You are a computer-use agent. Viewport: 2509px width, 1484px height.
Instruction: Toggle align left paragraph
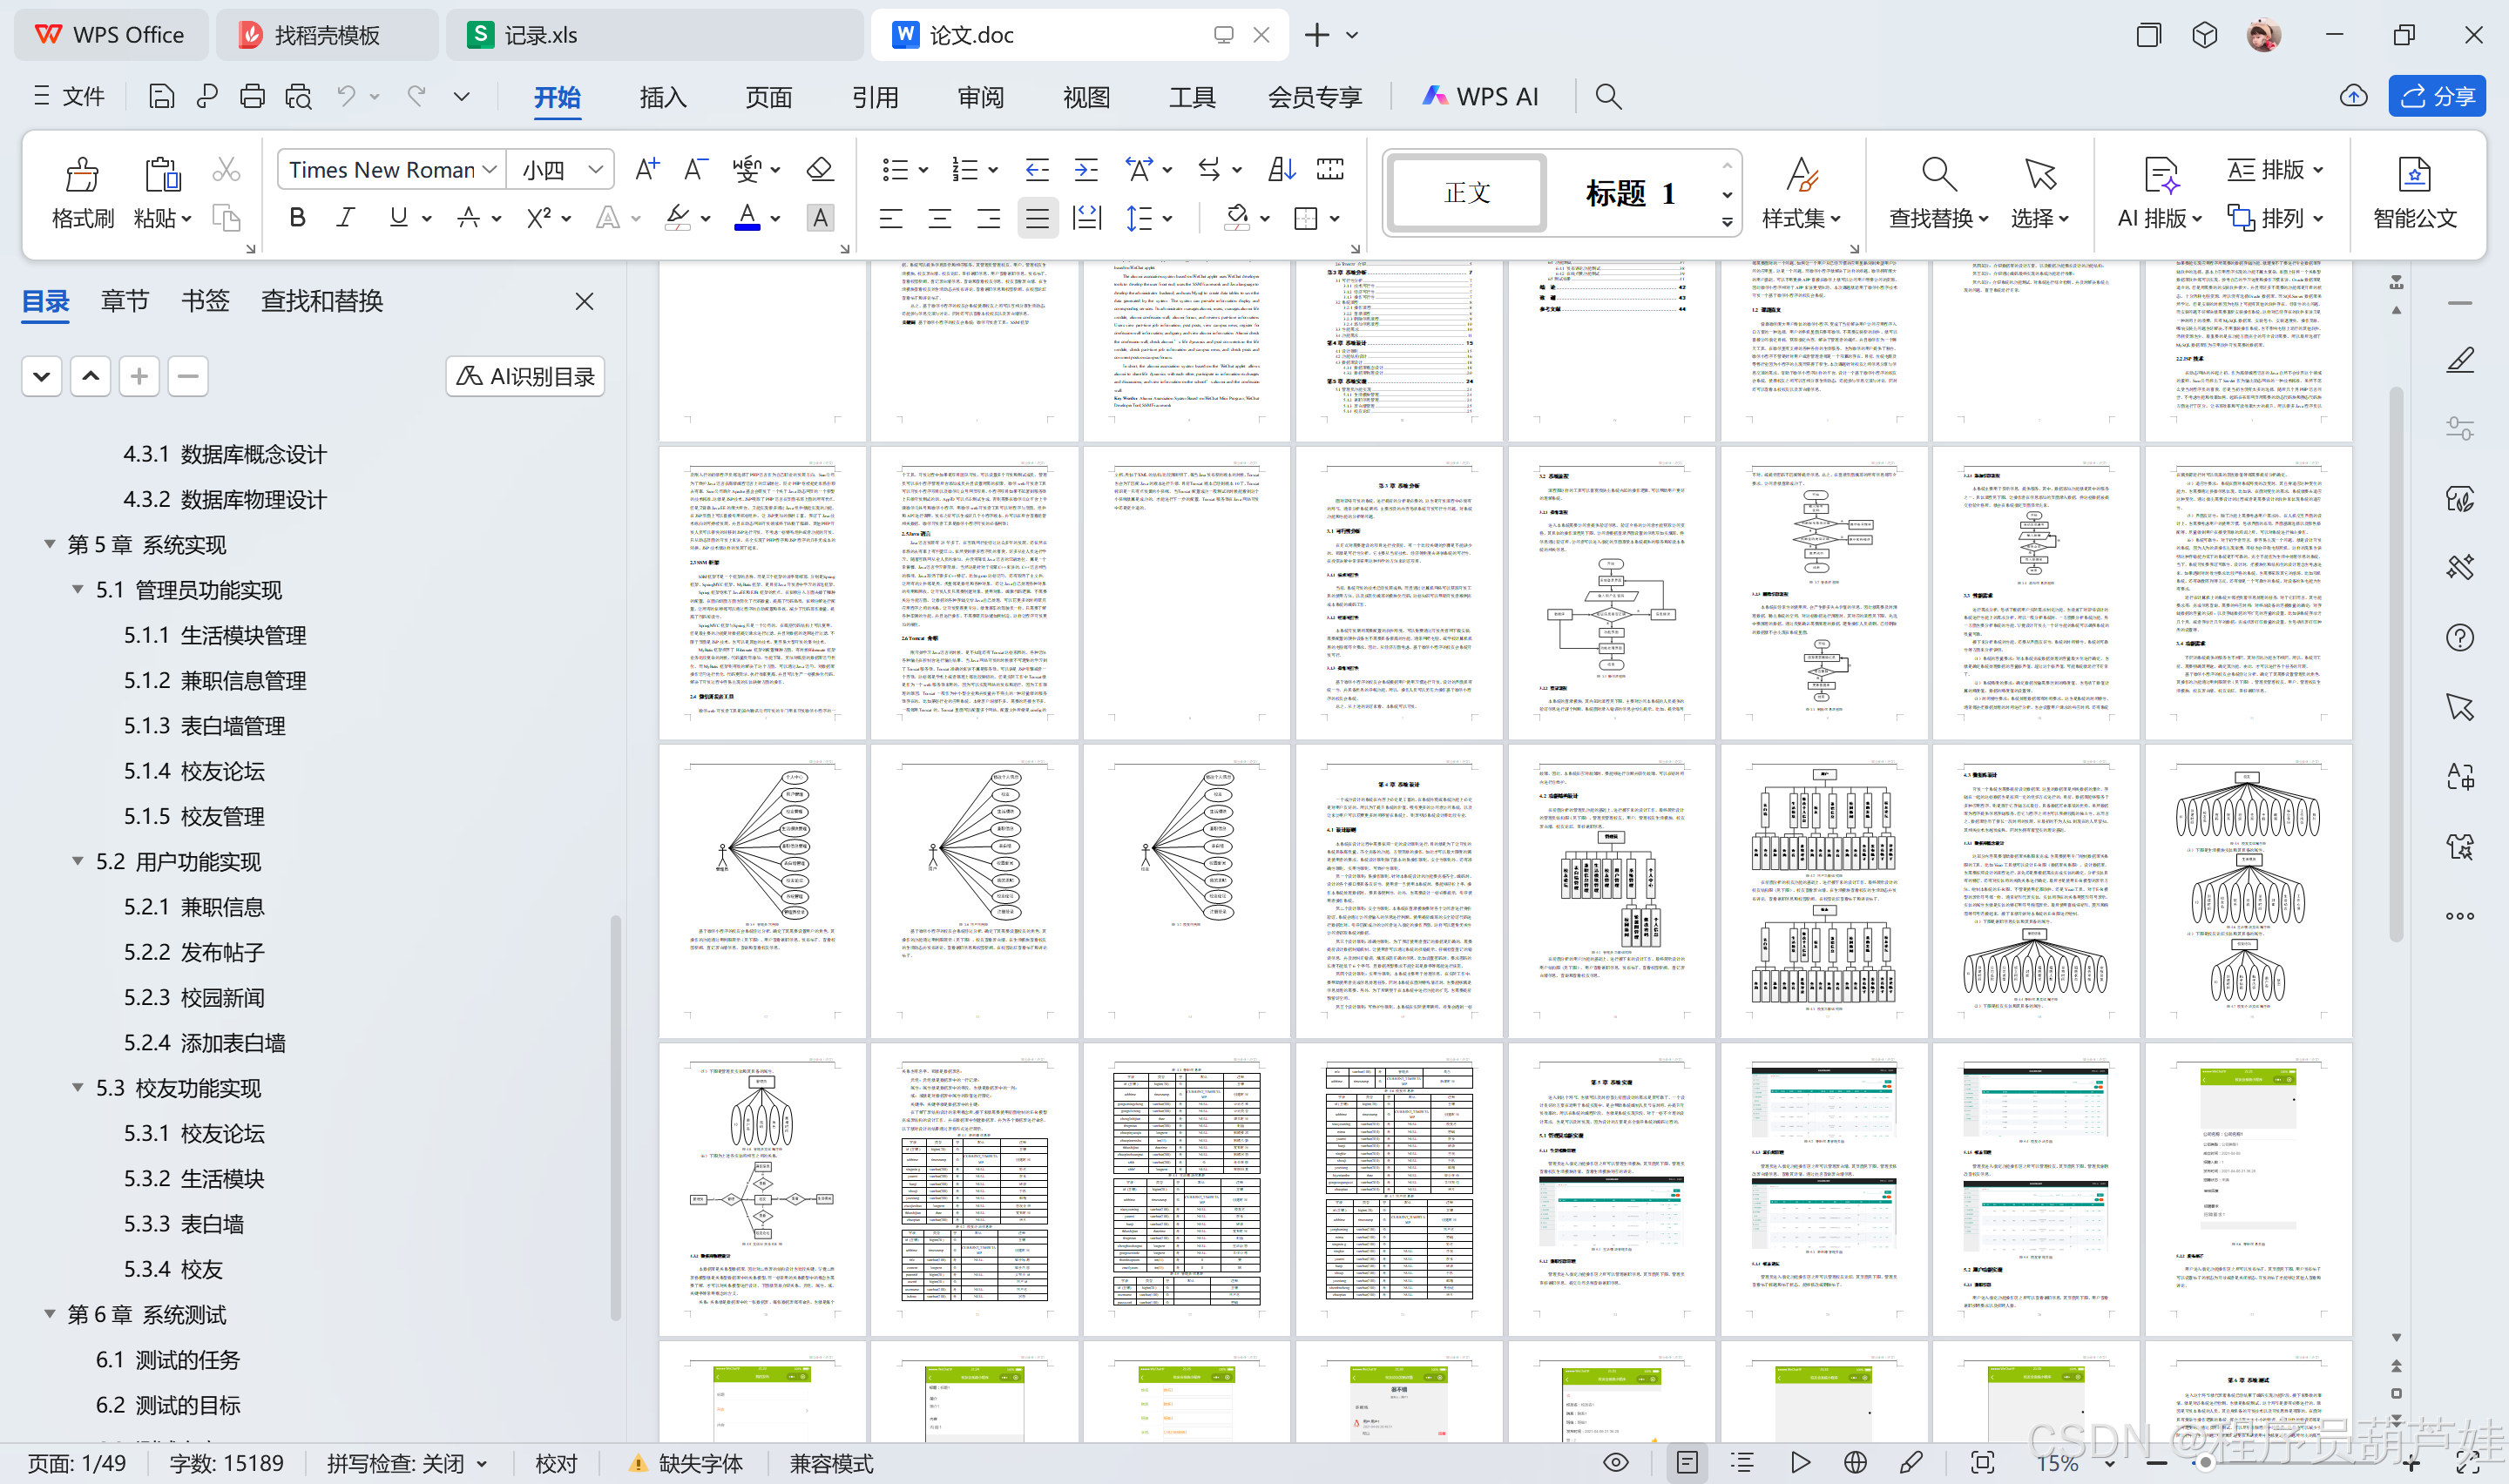point(891,218)
